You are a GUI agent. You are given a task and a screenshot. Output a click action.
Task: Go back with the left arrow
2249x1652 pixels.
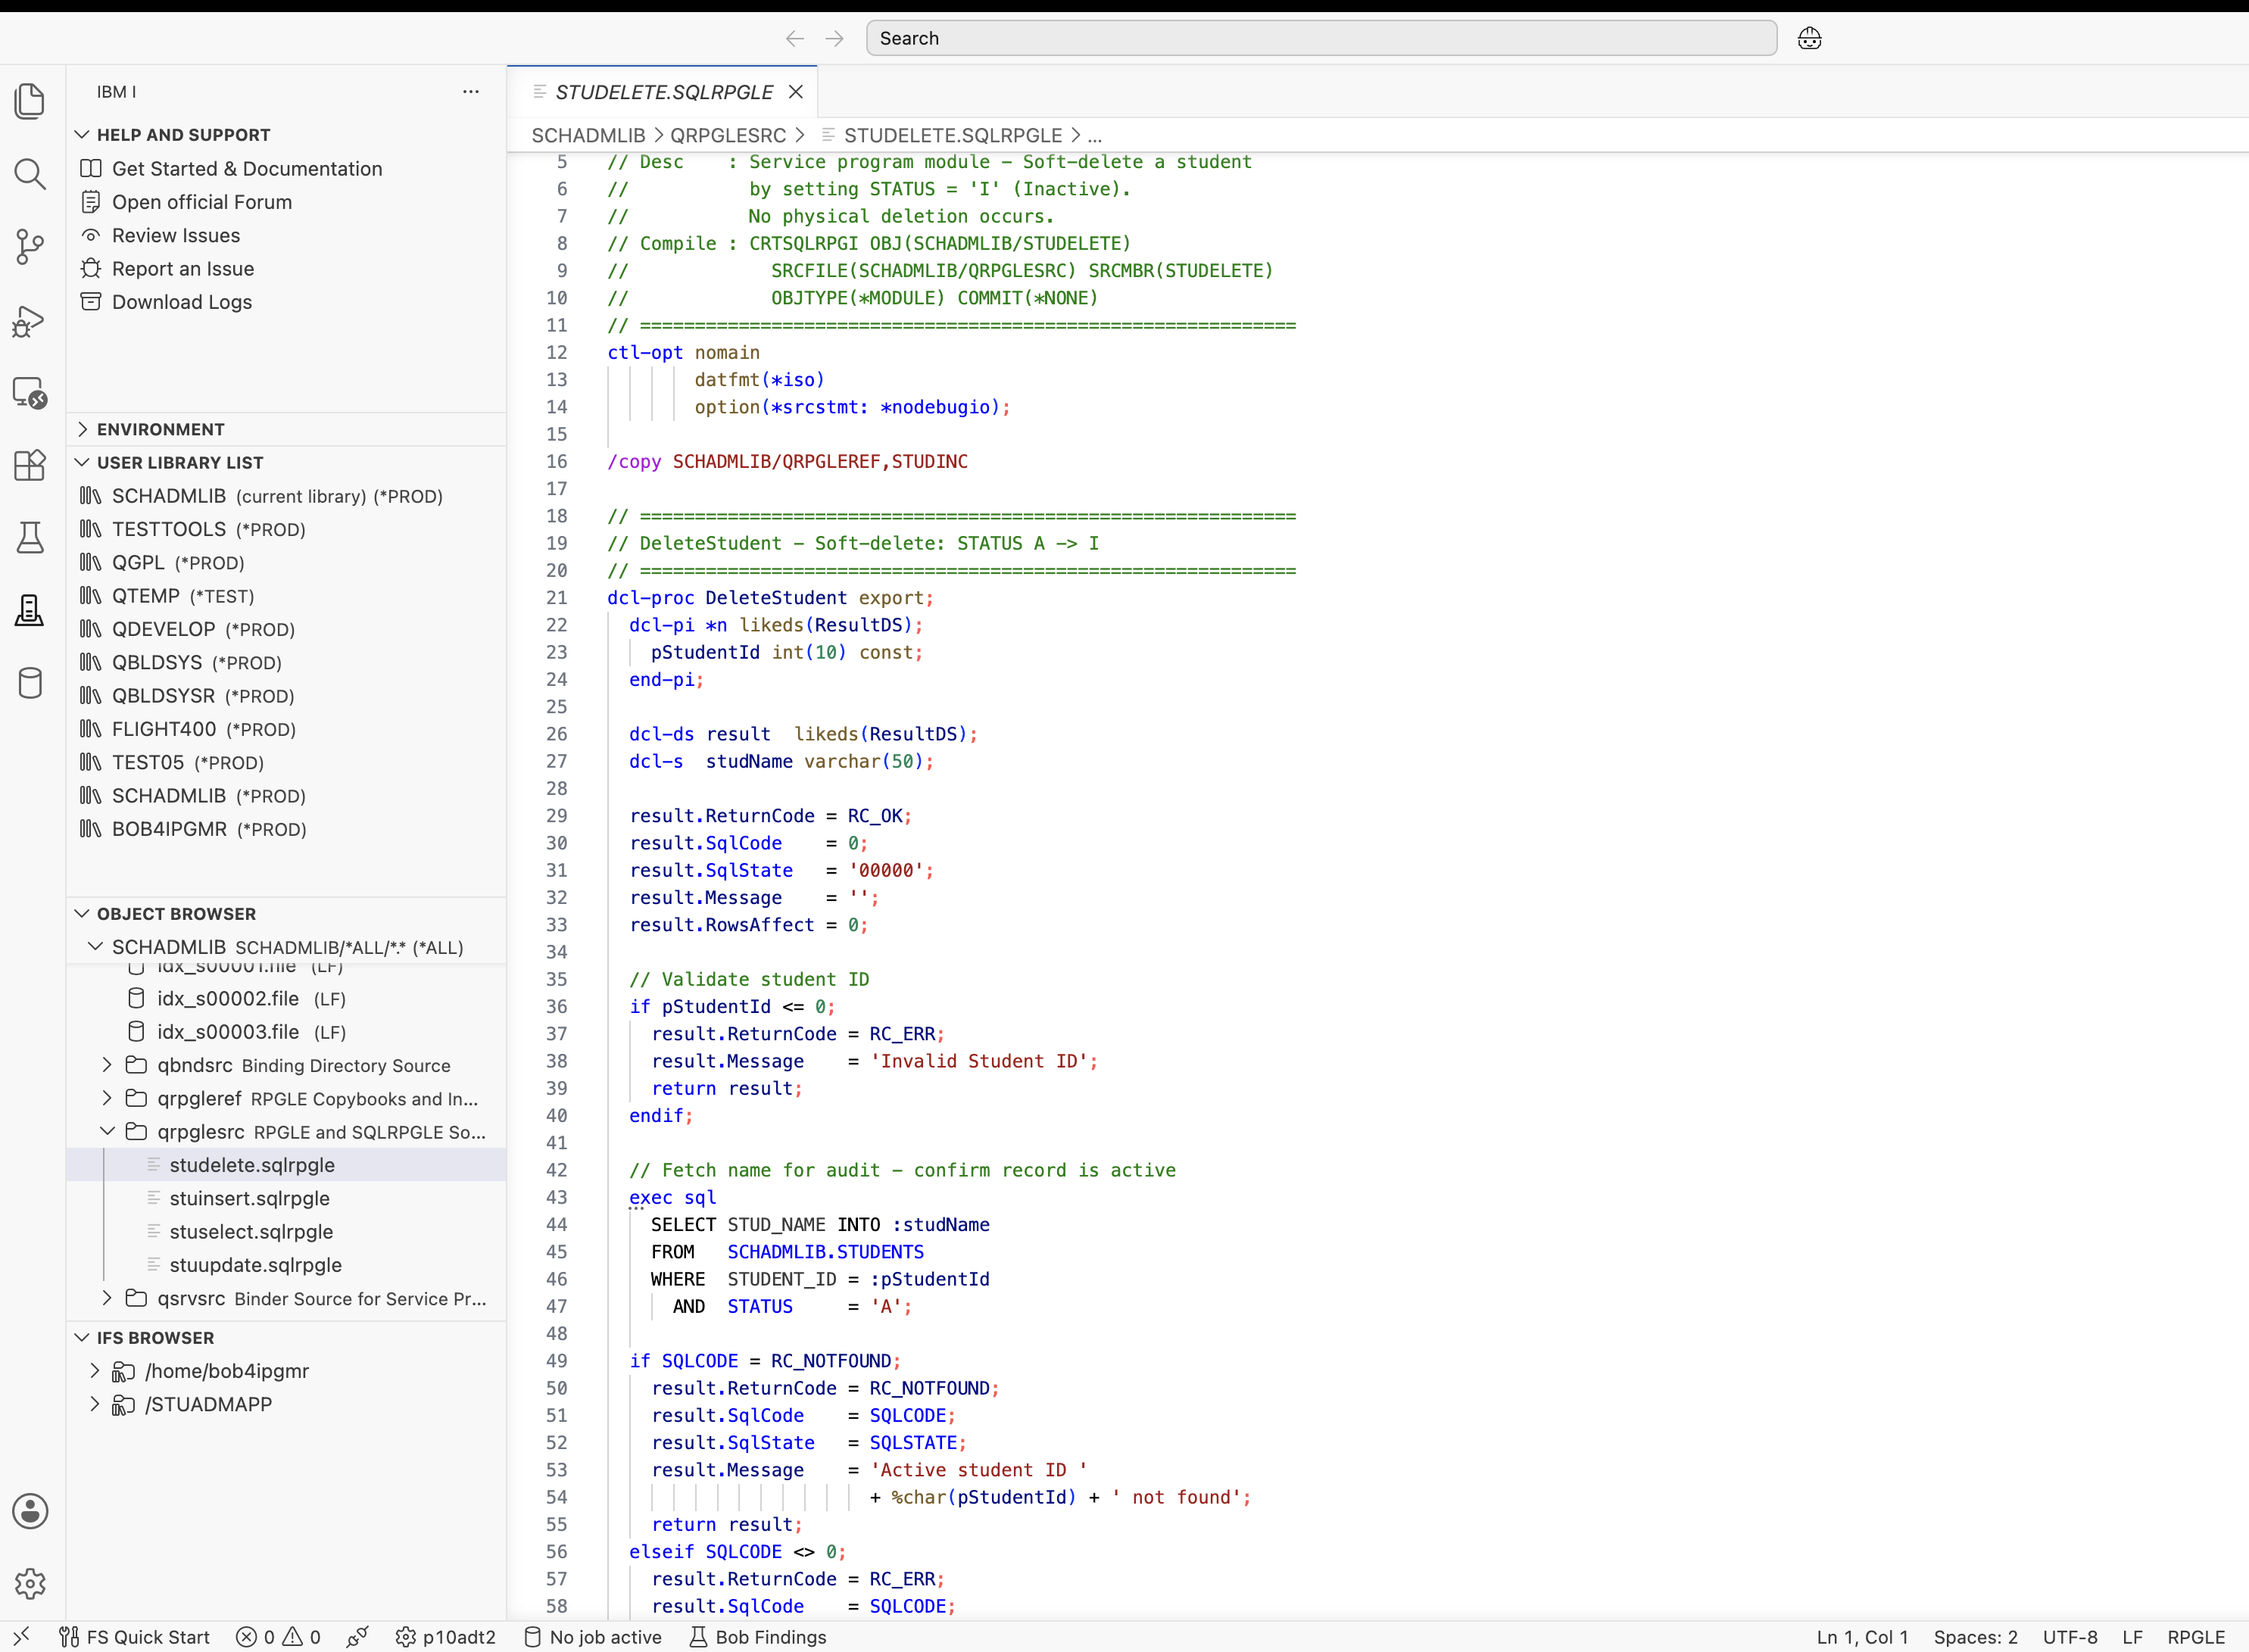point(795,38)
